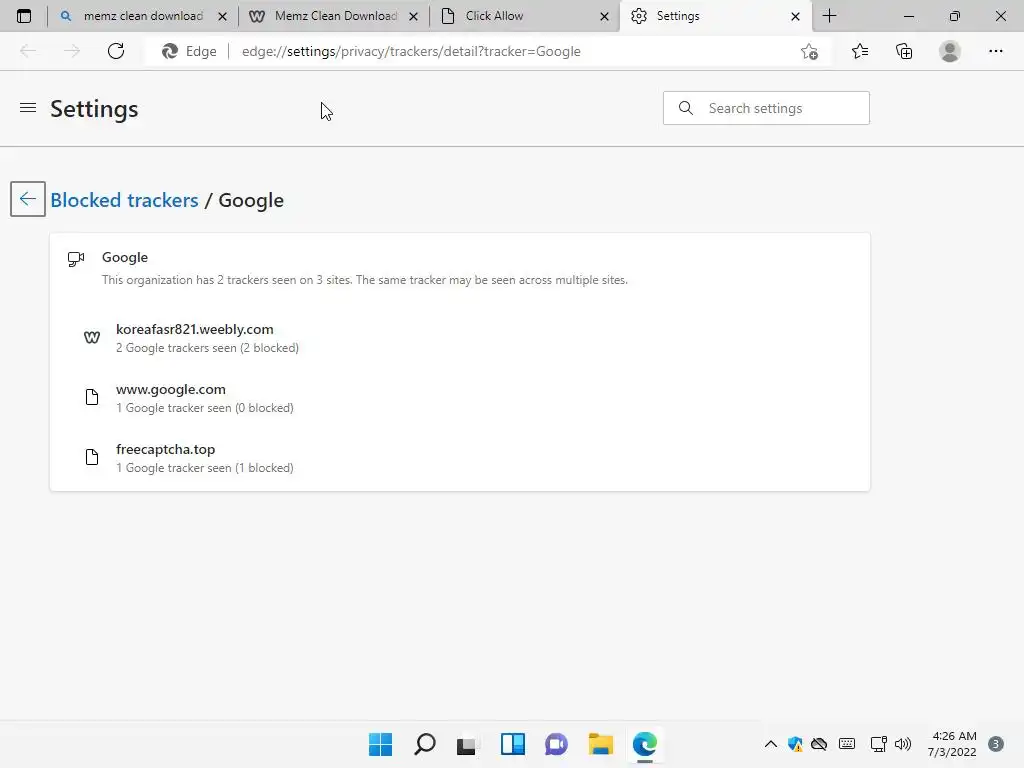Screen dimensions: 1024x768
Task: Open the user profile avatar
Action: pos(950,51)
